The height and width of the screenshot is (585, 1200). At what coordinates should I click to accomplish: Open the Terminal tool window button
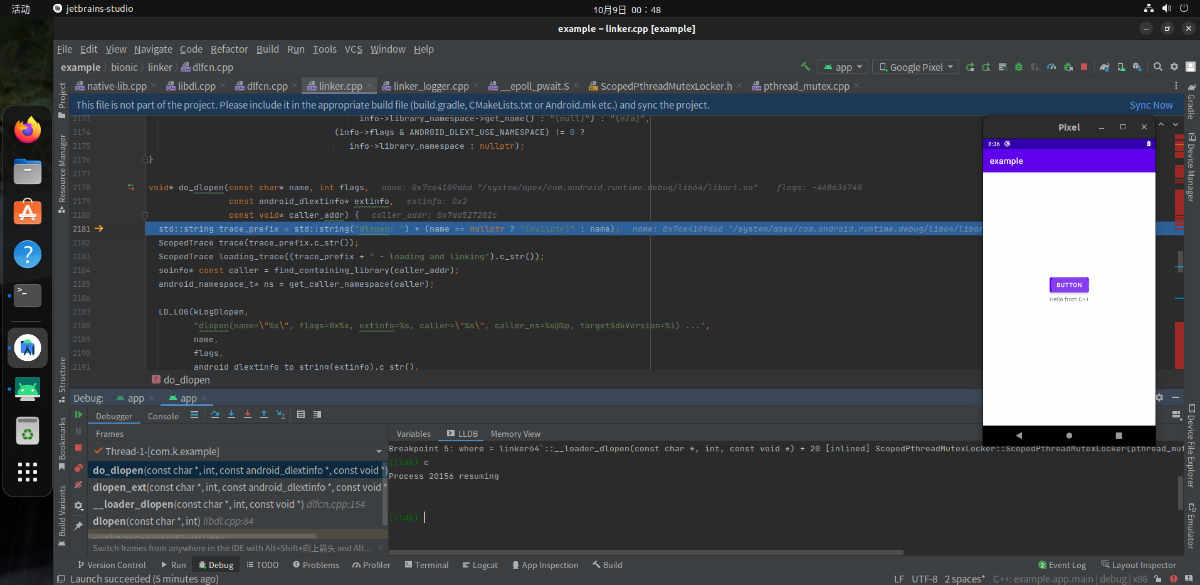[x=426, y=565]
